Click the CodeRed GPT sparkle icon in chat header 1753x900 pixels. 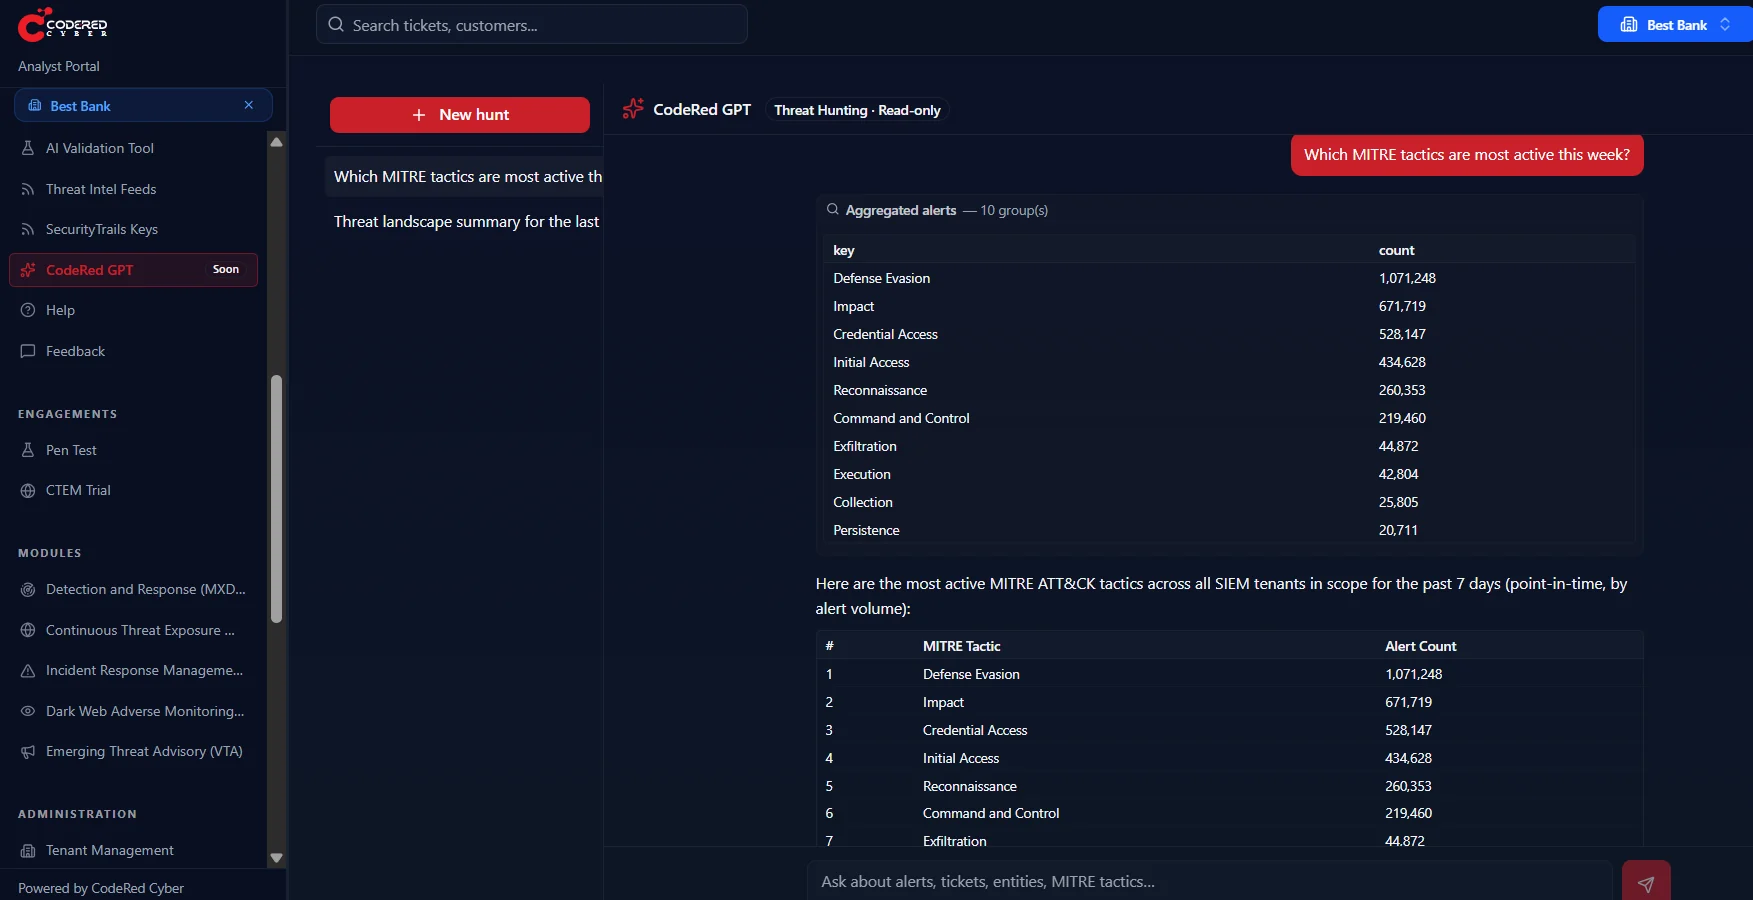tap(633, 109)
